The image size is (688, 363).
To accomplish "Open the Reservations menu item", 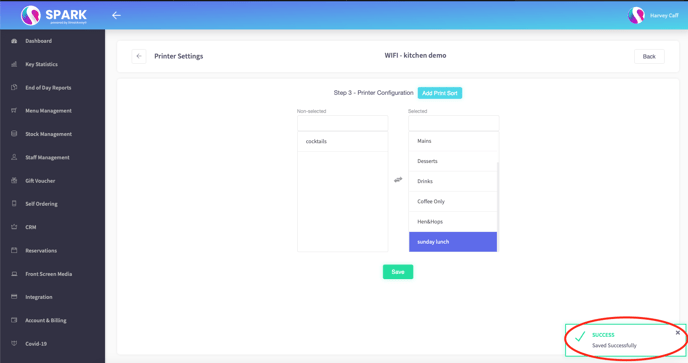I will [41, 251].
